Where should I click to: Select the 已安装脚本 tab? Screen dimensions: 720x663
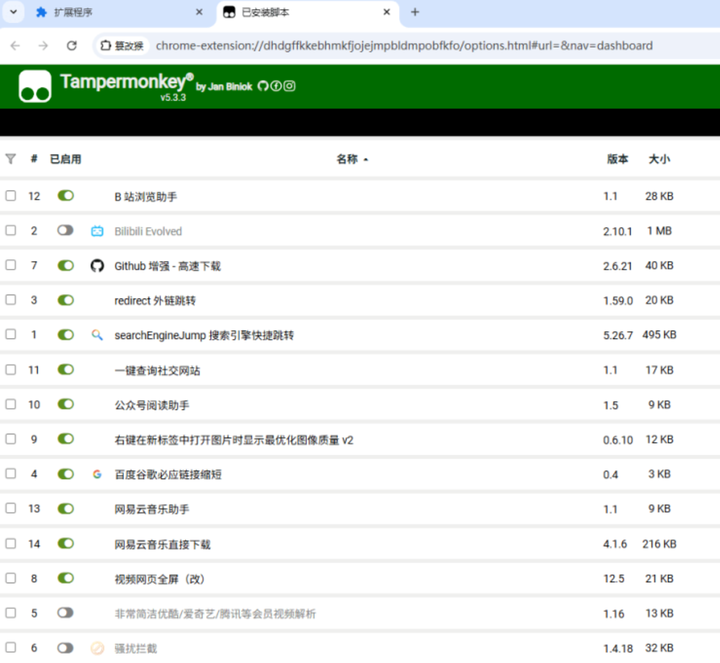[x=307, y=12]
